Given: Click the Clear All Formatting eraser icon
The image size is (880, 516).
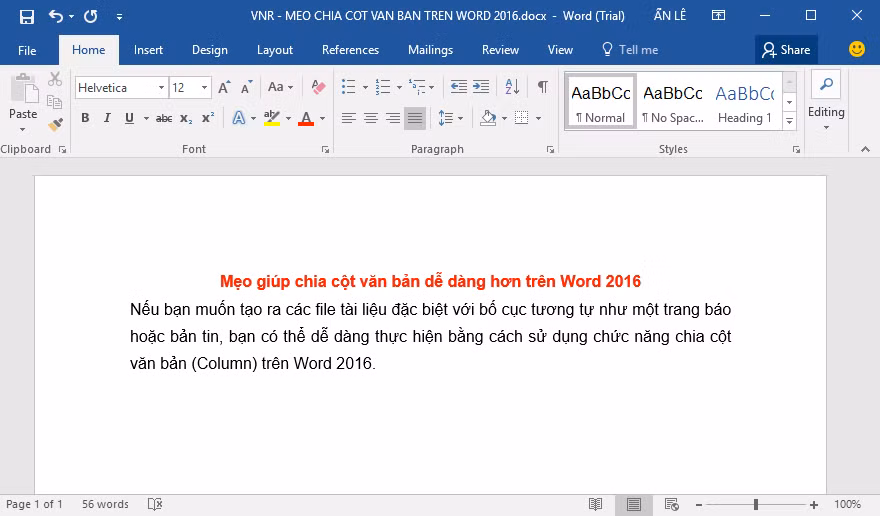Looking at the screenshot, I should click(x=319, y=88).
